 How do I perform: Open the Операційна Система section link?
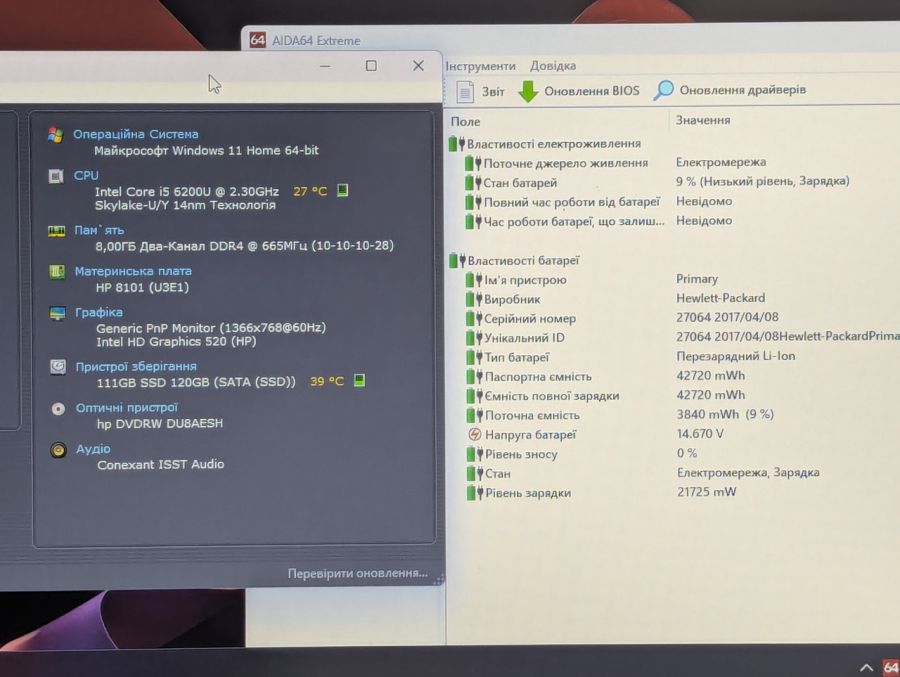click(135, 134)
